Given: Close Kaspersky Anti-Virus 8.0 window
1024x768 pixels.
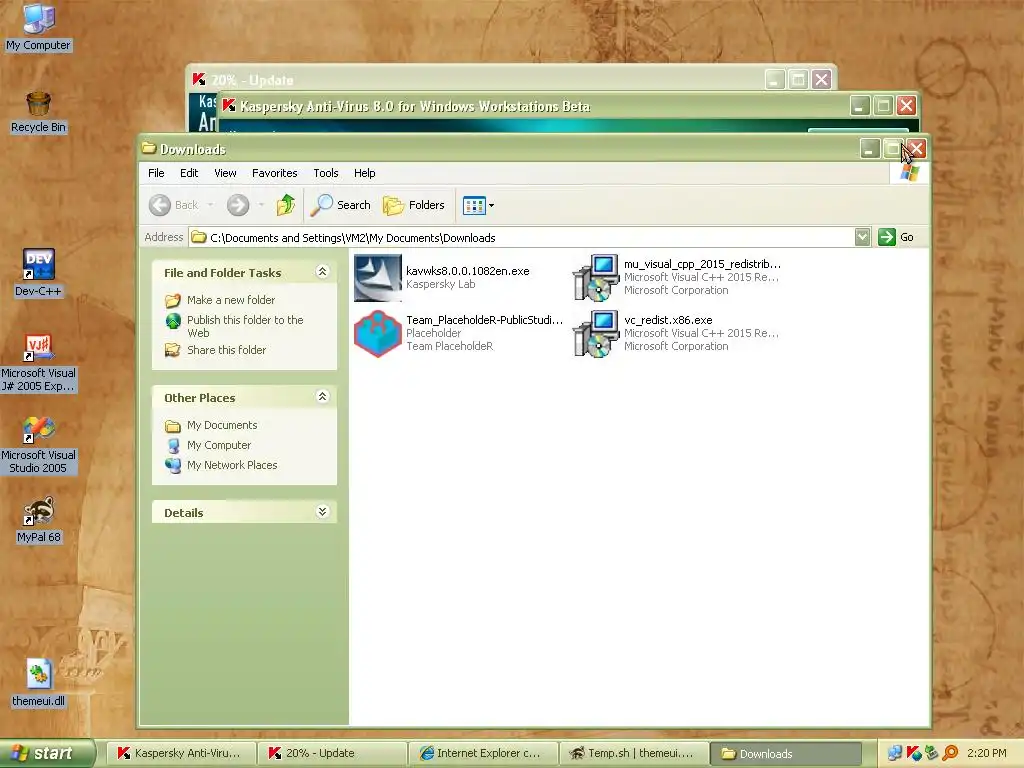Looking at the screenshot, I should [x=906, y=105].
